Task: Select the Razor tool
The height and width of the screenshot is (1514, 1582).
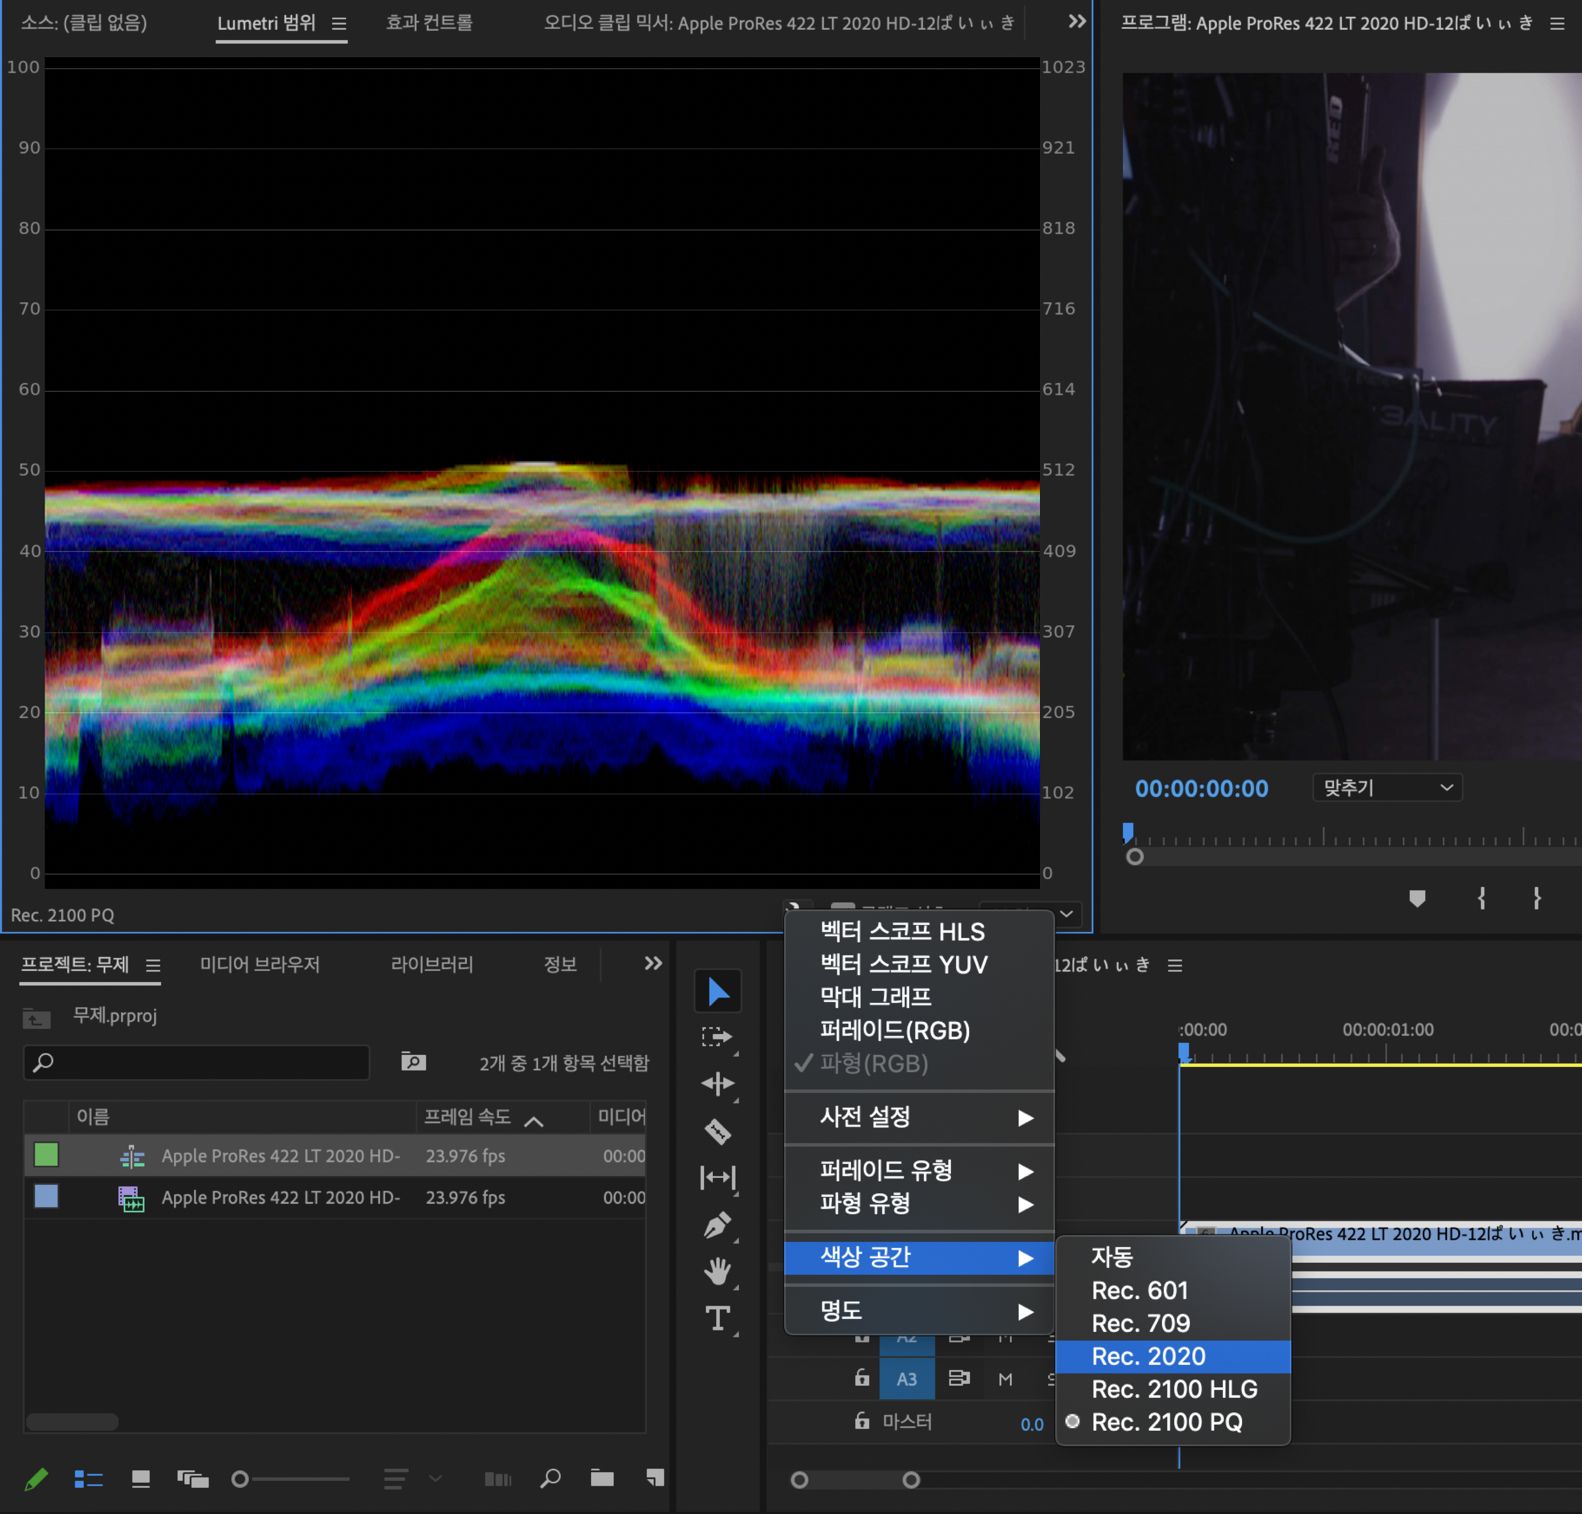Action: click(x=717, y=1132)
